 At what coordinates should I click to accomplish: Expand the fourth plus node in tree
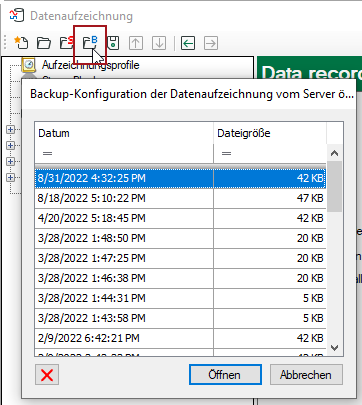[x=10, y=177]
